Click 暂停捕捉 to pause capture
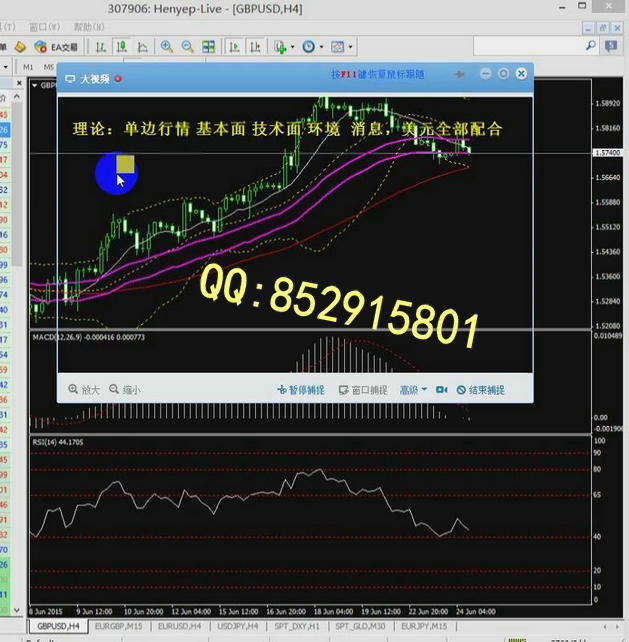 (300, 390)
